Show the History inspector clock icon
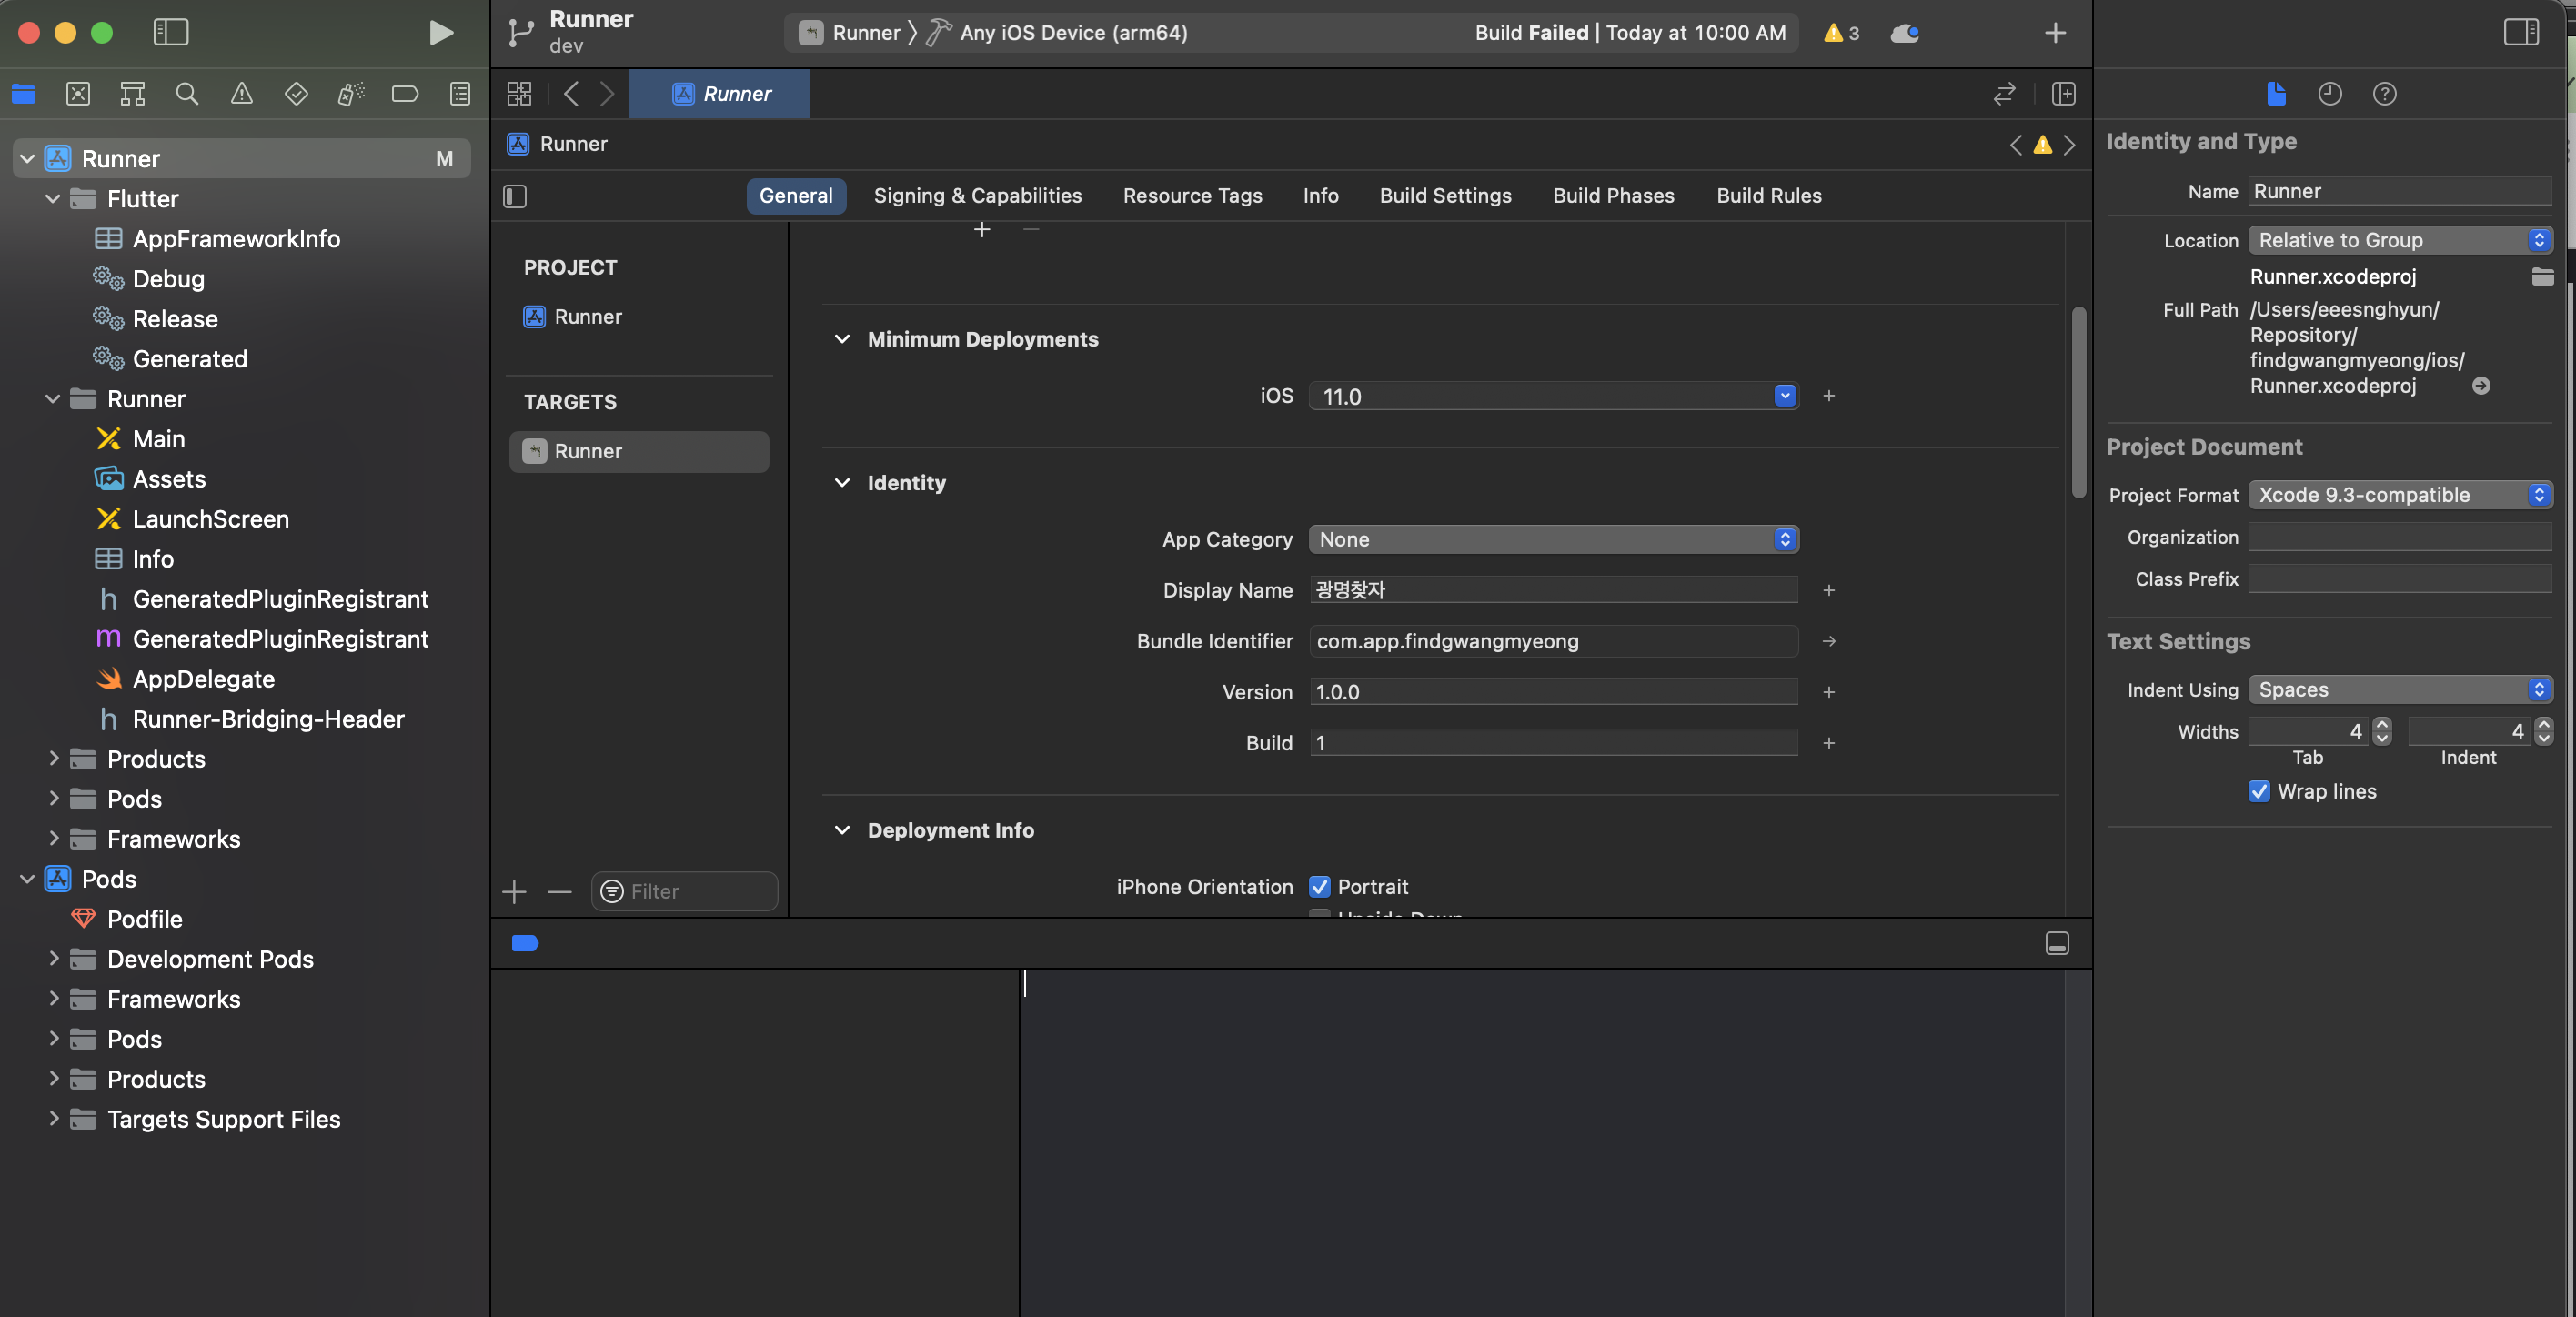The height and width of the screenshot is (1317, 2576). tap(2329, 94)
